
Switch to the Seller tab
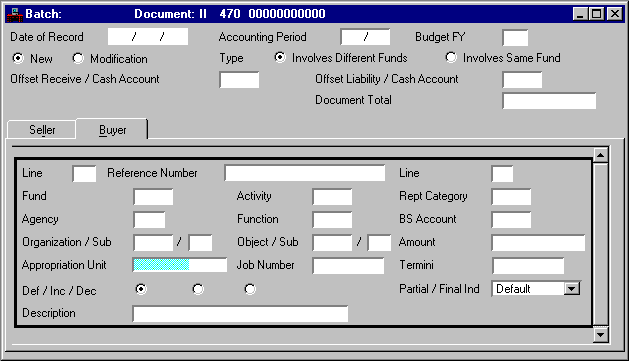42,130
